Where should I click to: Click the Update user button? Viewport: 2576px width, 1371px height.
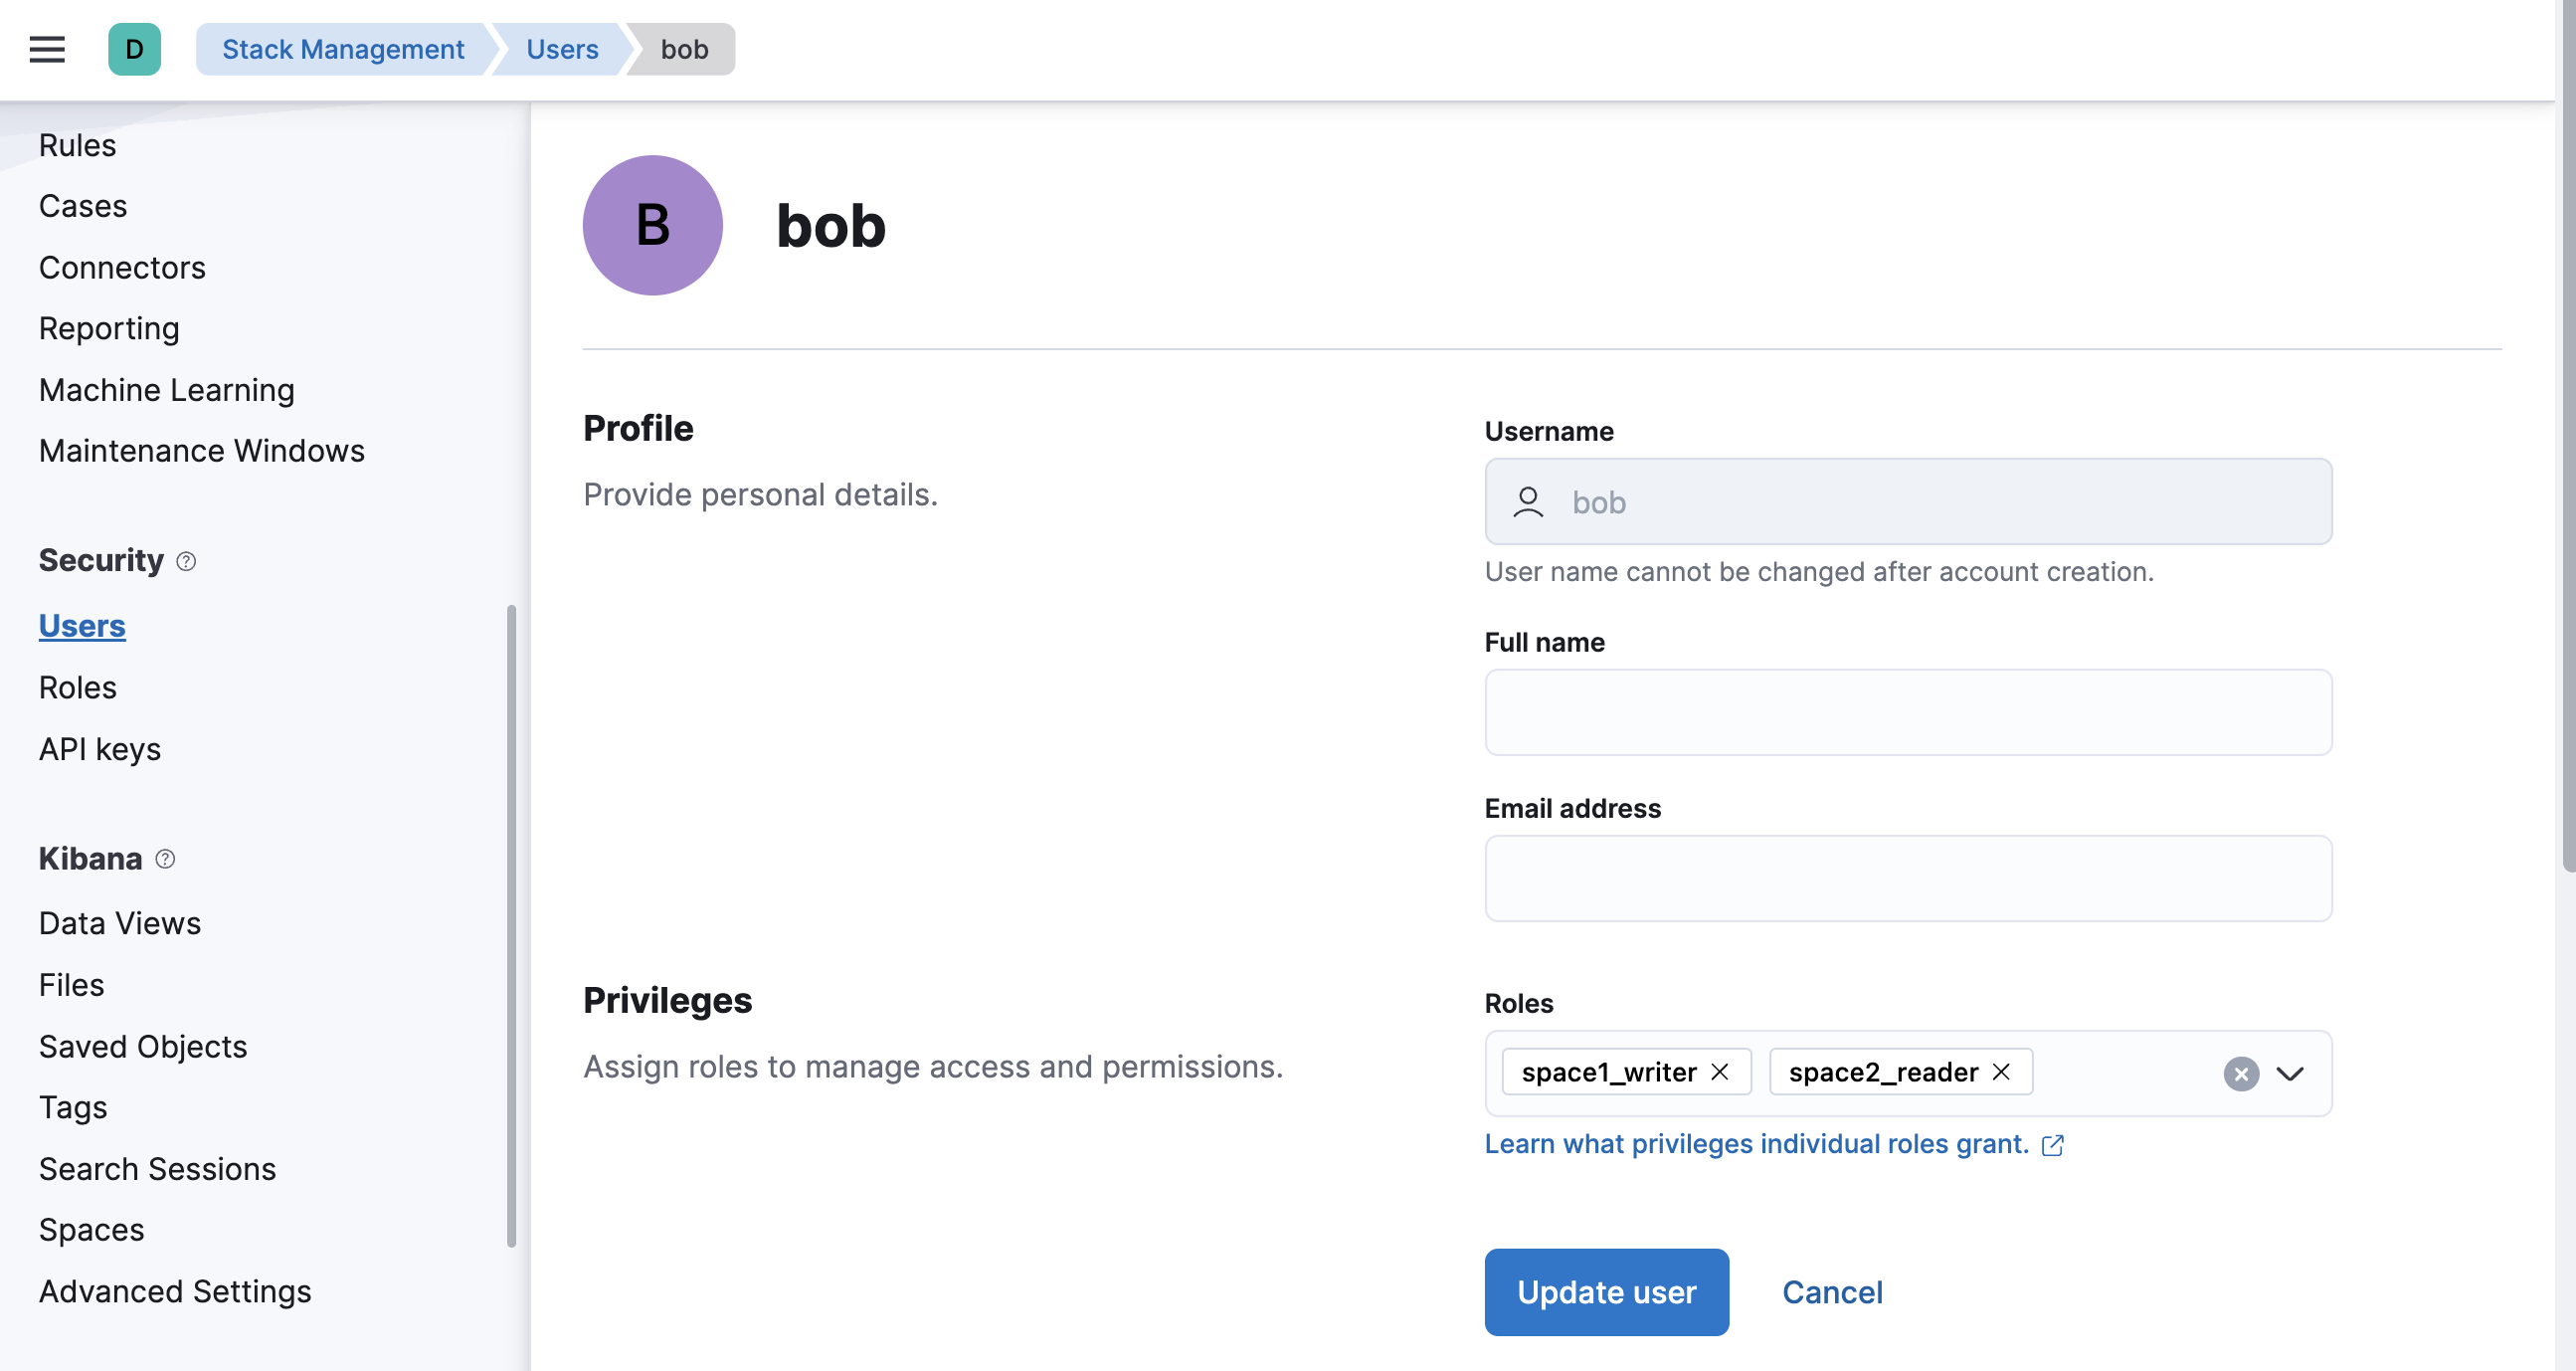click(1606, 1292)
